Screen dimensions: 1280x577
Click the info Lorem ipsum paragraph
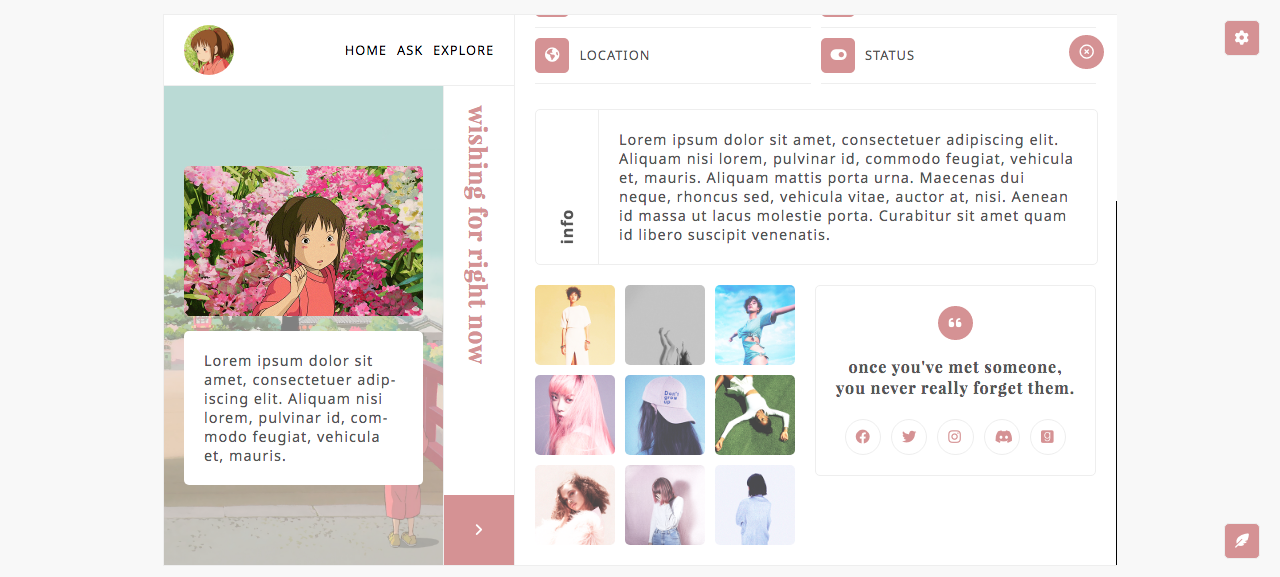tap(846, 187)
